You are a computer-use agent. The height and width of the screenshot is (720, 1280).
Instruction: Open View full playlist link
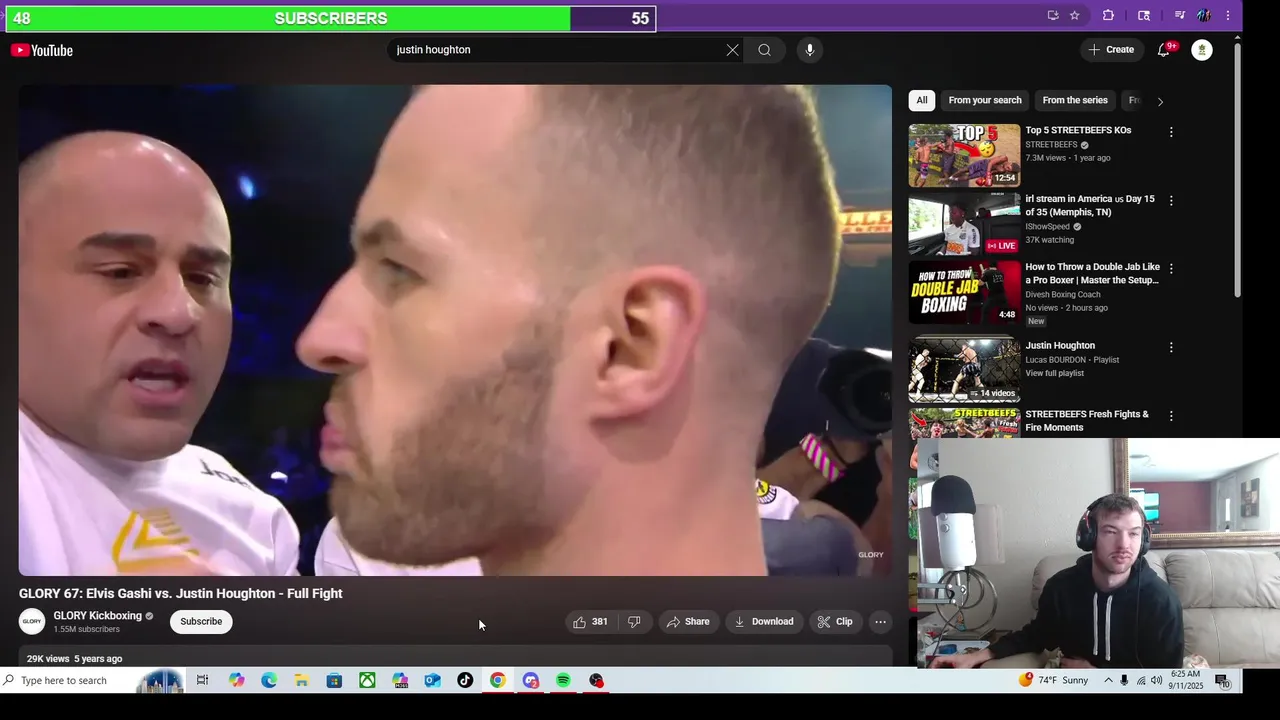pos(1054,373)
